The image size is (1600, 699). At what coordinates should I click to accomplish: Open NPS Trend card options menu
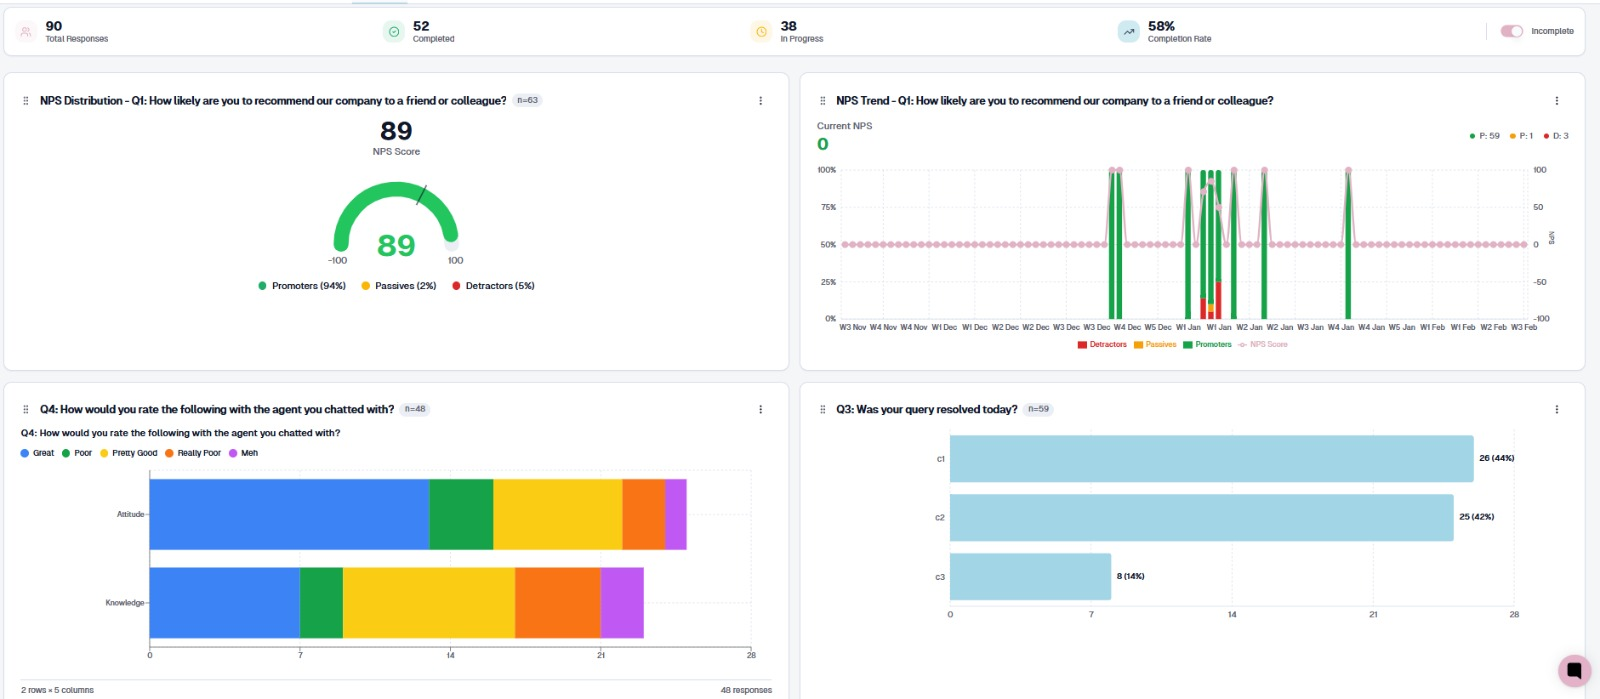(1556, 101)
